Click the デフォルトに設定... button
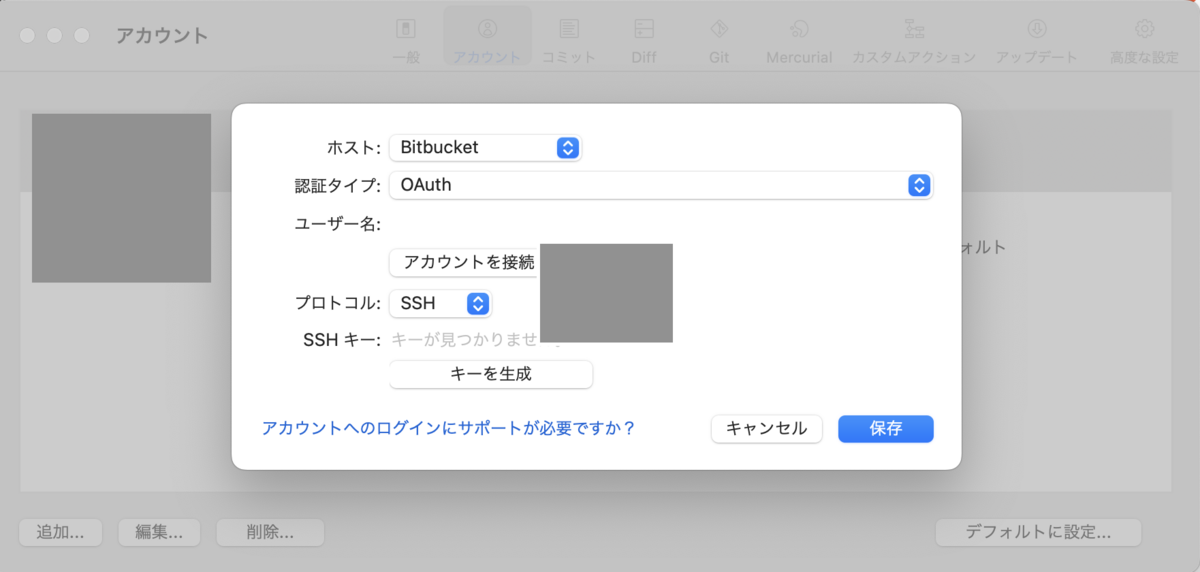Image resolution: width=1200 pixels, height=572 pixels. click(1038, 532)
